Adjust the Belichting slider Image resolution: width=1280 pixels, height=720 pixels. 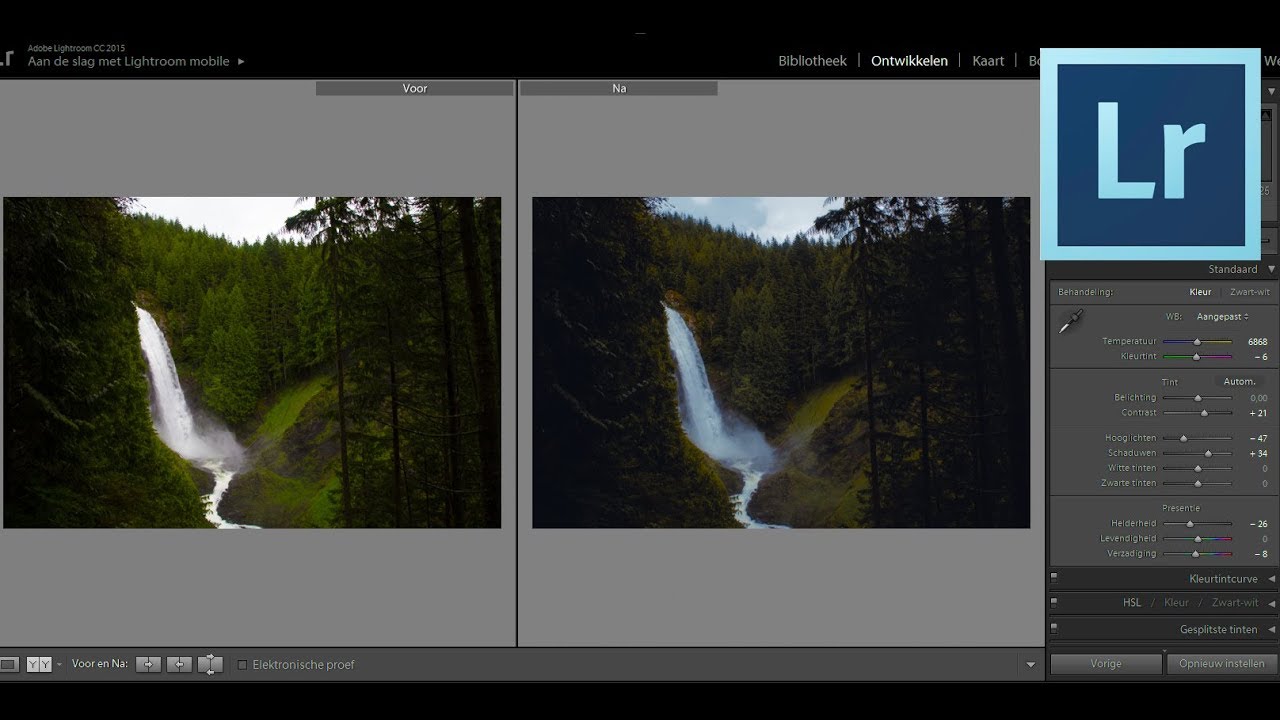point(1197,398)
